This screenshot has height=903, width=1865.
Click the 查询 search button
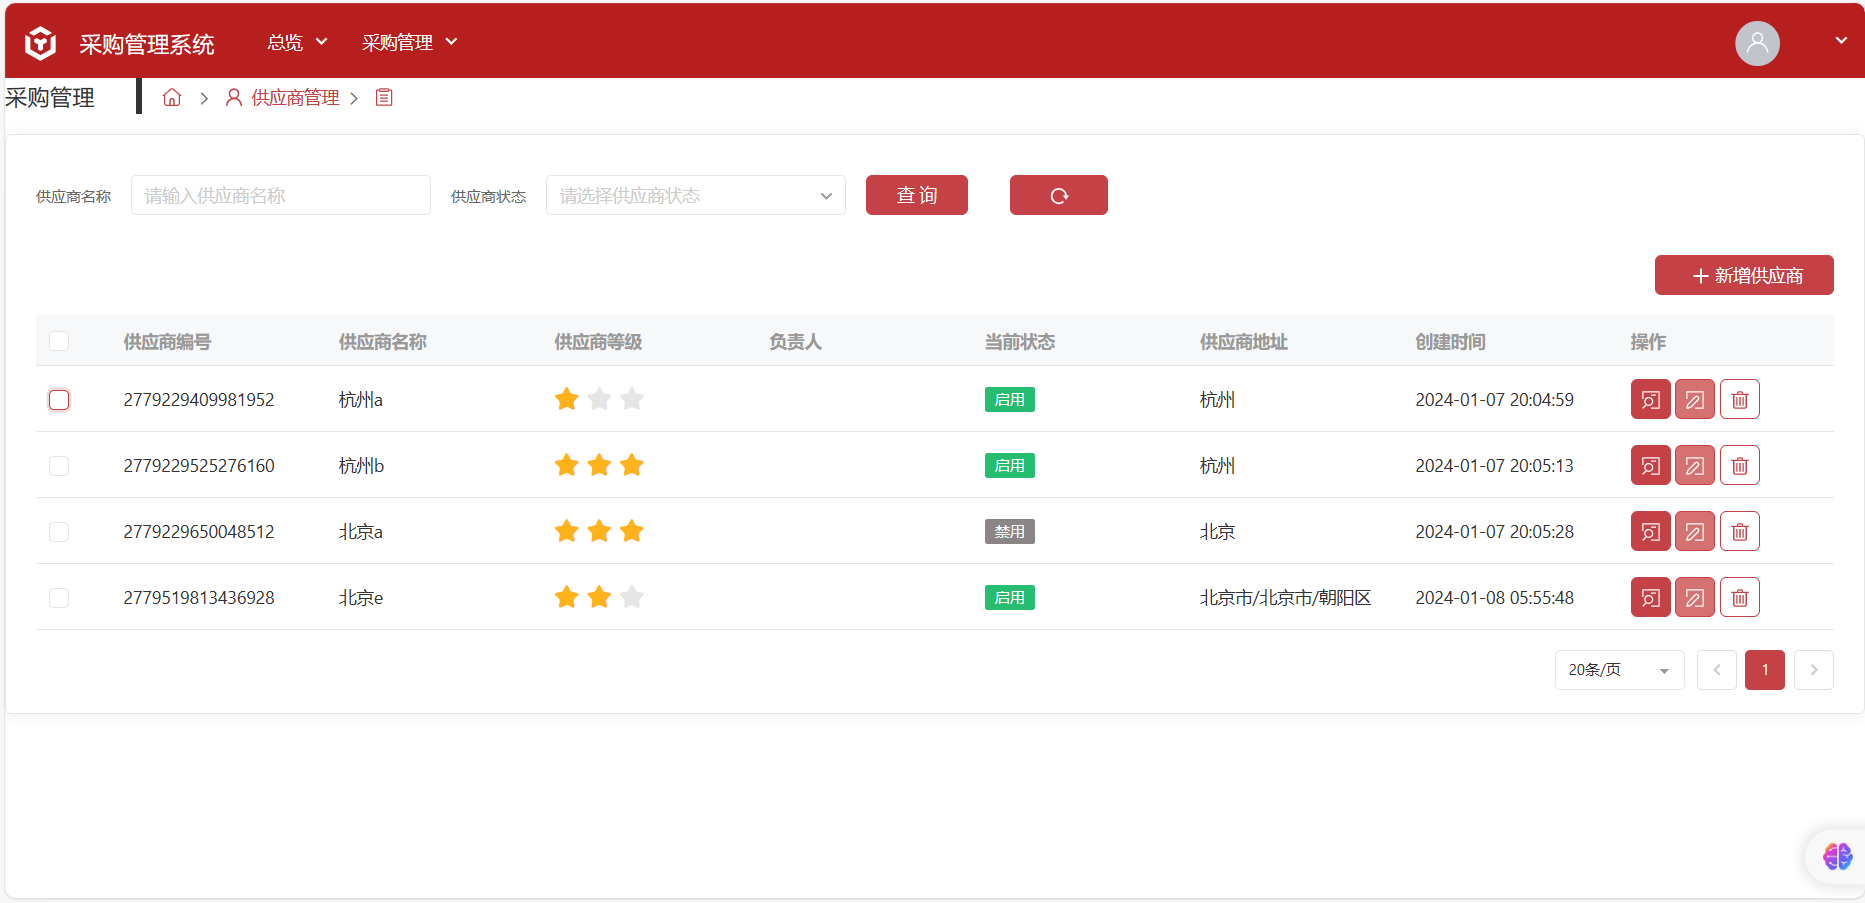click(x=917, y=195)
